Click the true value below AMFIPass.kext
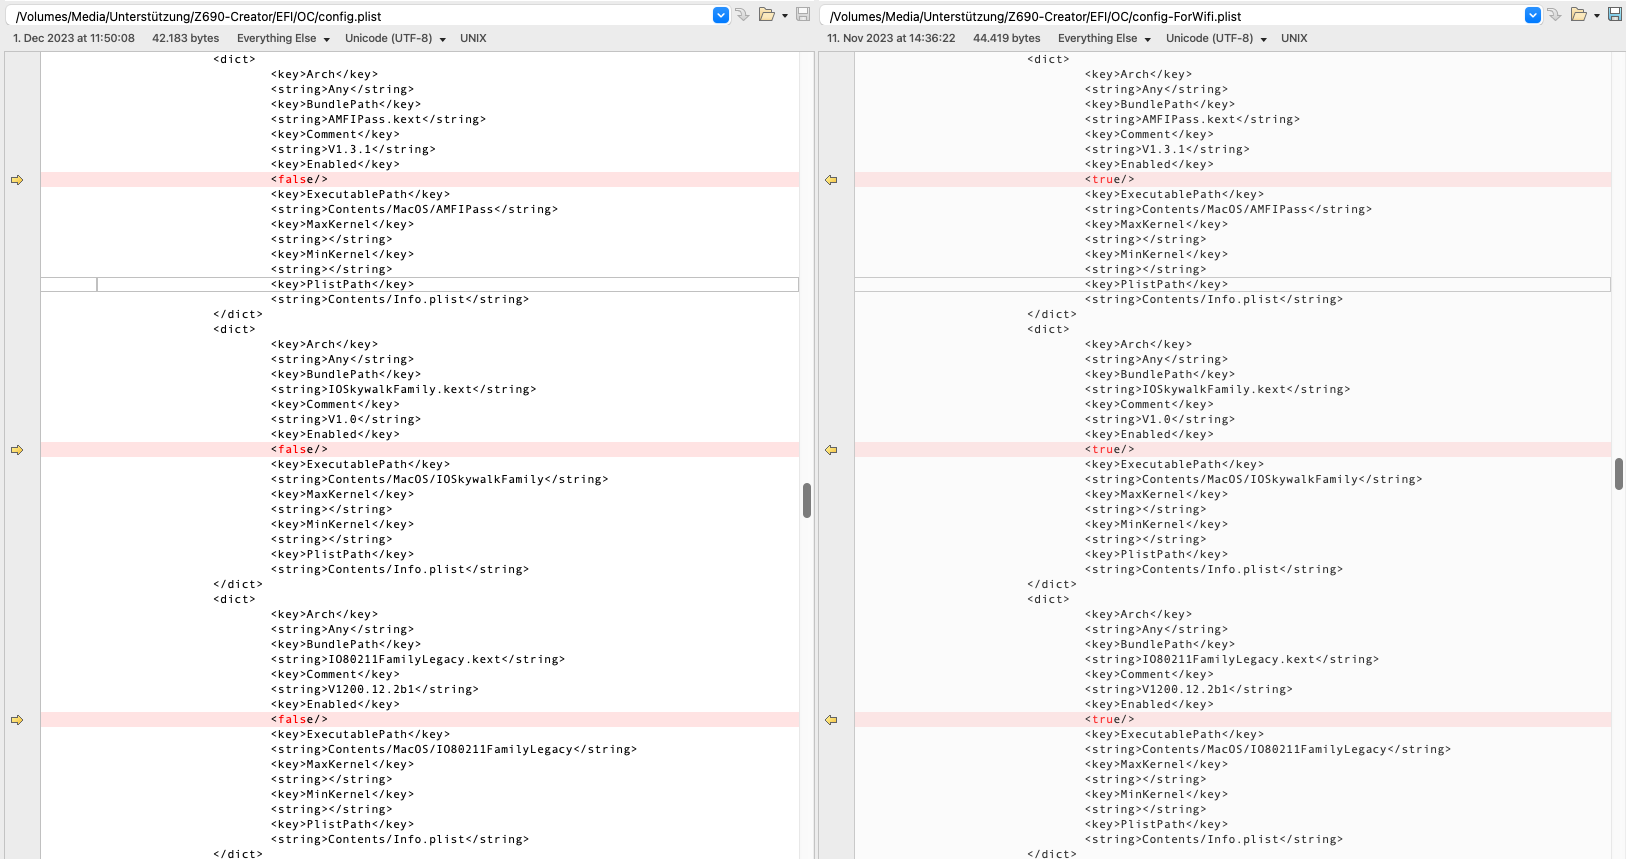This screenshot has width=1626, height=859. point(1110,180)
